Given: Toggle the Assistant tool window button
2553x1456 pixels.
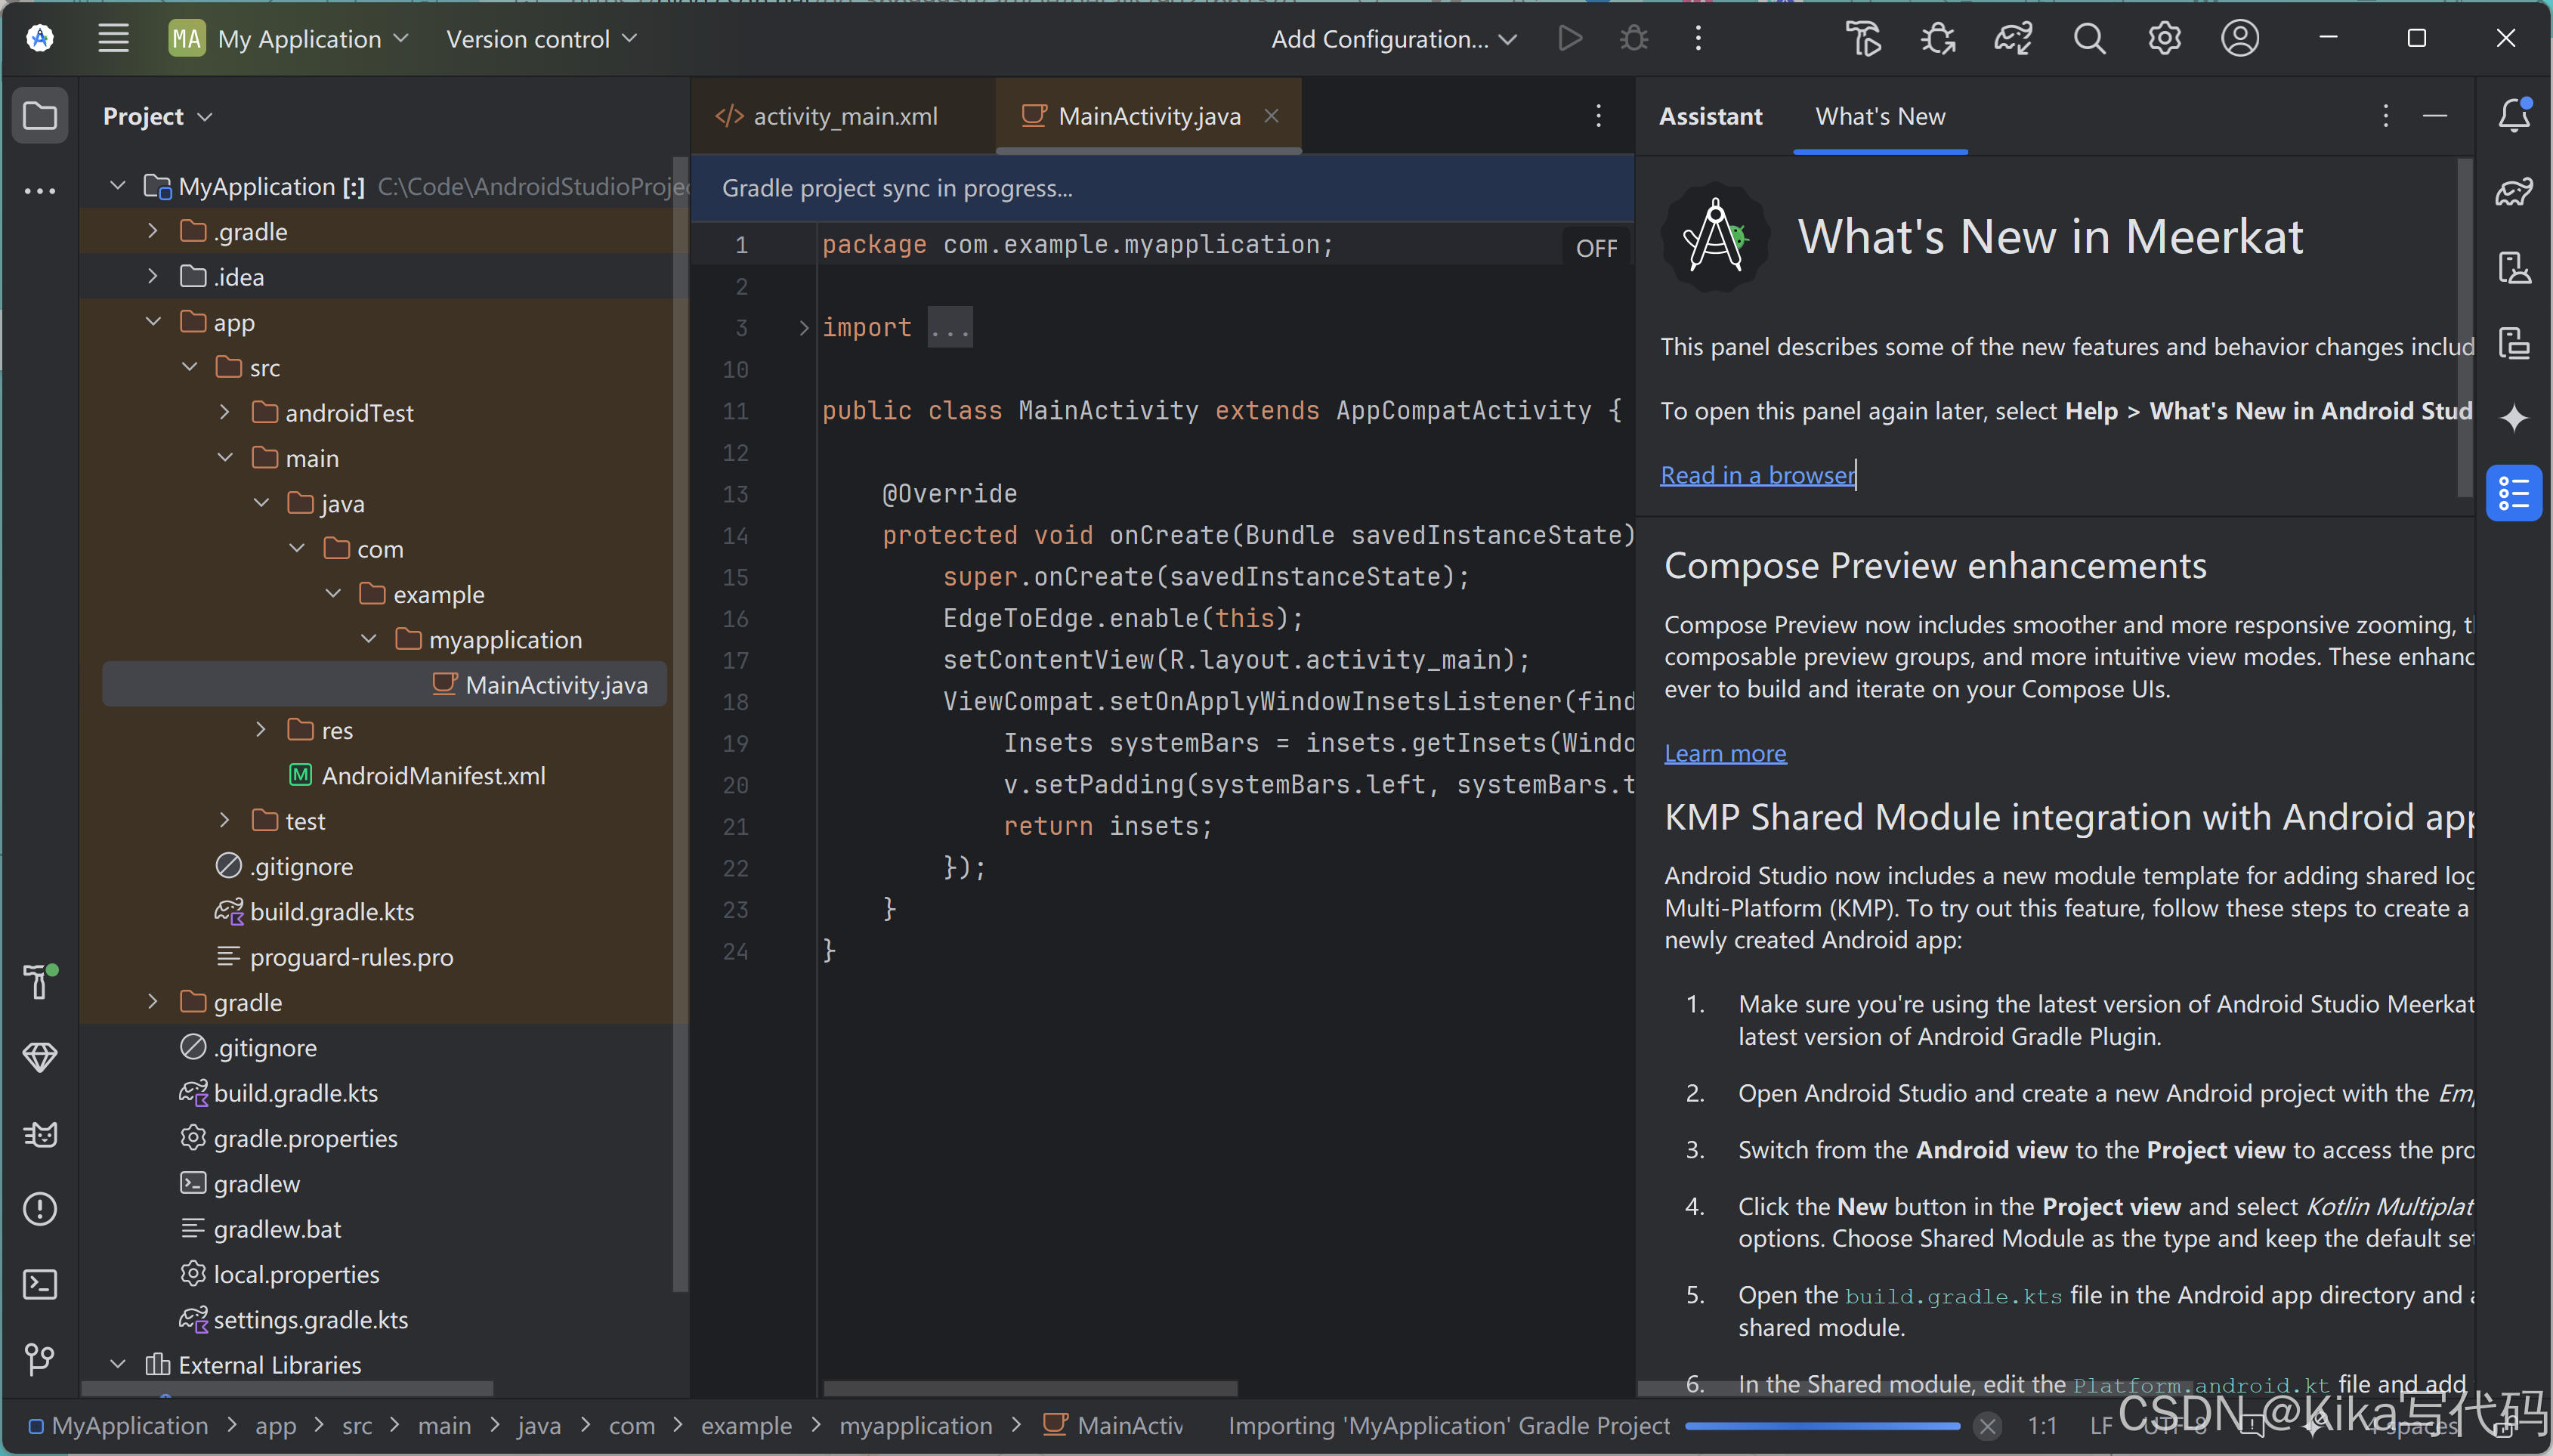Looking at the screenshot, I should pos(2514,493).
